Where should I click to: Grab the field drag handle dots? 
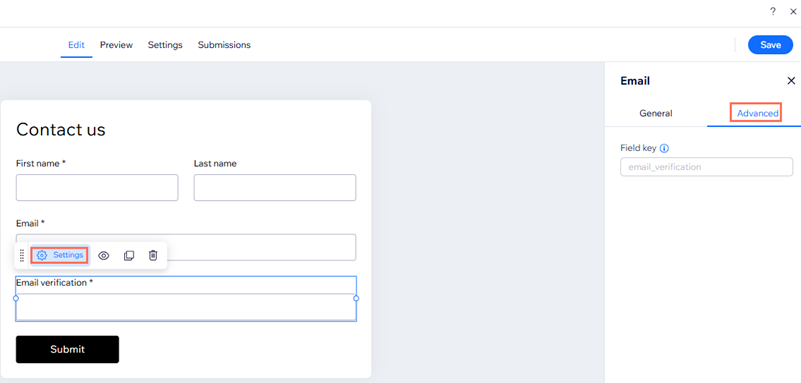point(22,255)
